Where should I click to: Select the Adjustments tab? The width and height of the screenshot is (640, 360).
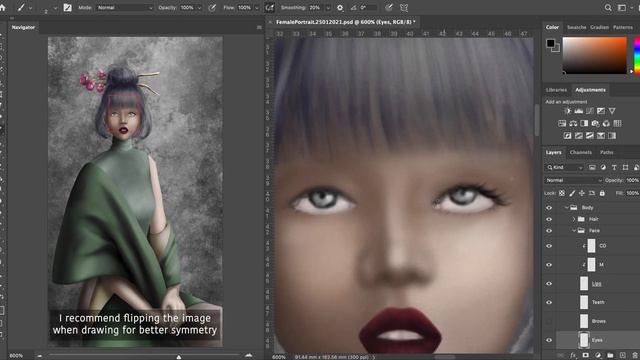point(590,90)
